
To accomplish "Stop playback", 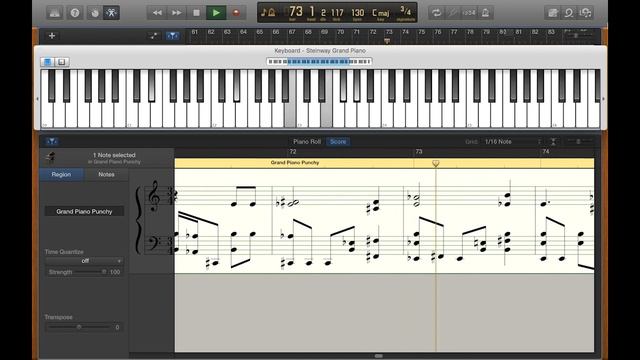I will click(x=196, y=13).
